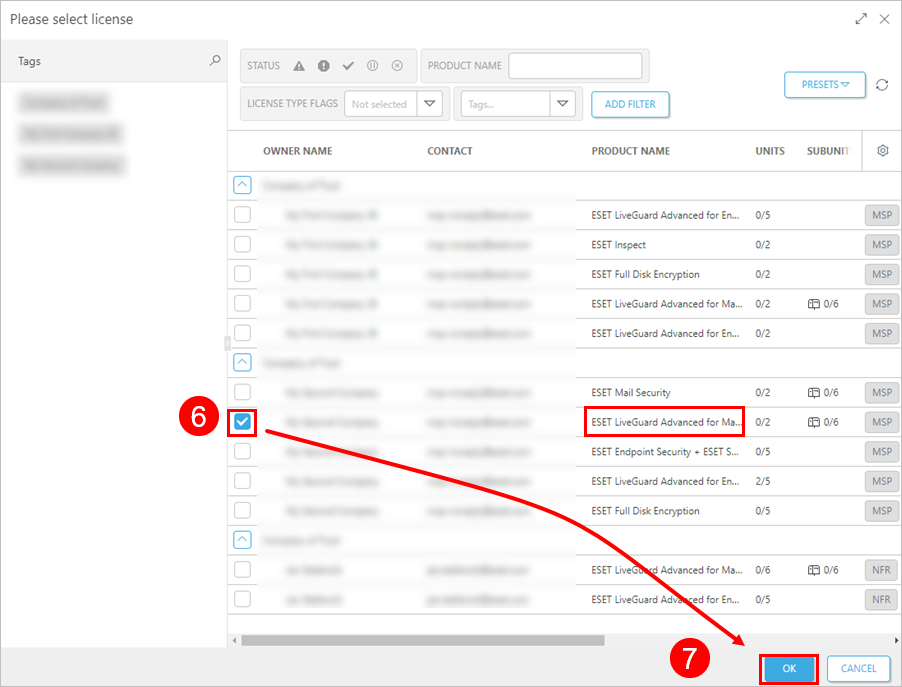Click MSP badge on ESET Inspect row
This screenshot has height=687, width=902.
tap(882, 245)
